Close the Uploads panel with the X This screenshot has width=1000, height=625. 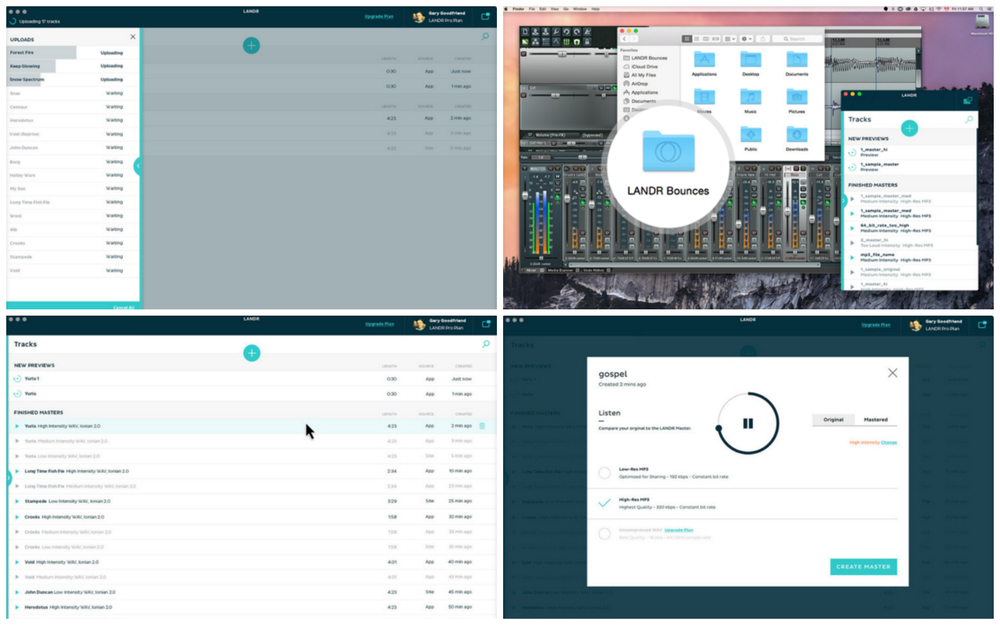[133, 37]
